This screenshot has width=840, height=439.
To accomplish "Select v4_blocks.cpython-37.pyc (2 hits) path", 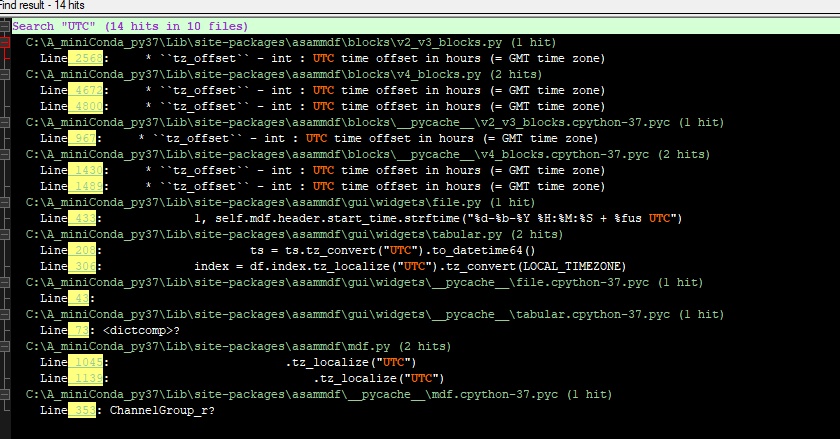I will [x=368, y=154].
